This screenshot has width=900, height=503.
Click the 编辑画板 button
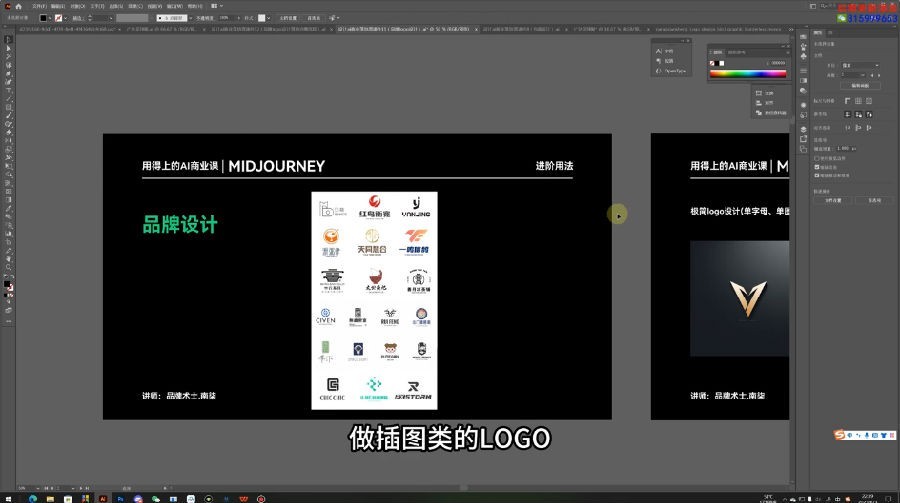pos(860,86)
